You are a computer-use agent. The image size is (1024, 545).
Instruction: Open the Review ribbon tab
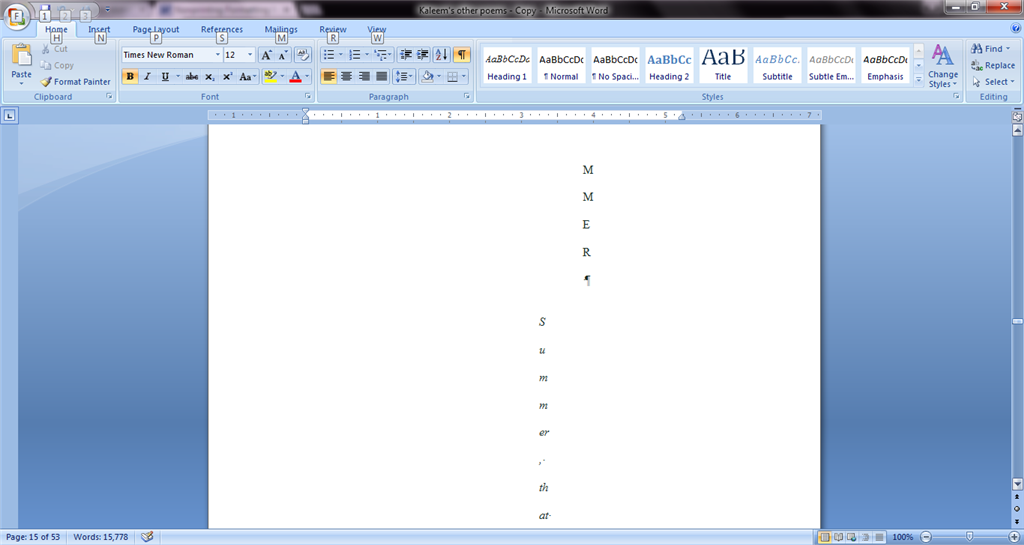[332, 29]
